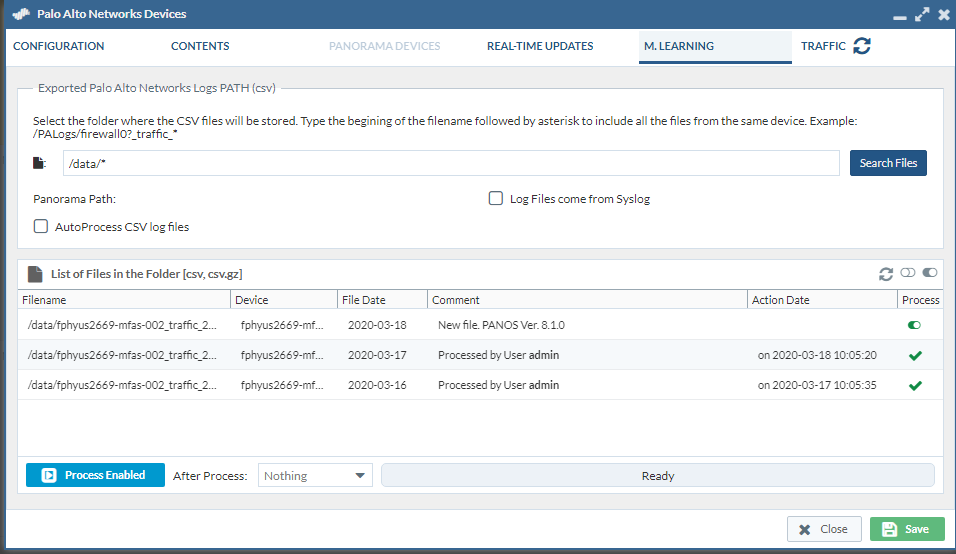The width and height of the screenshot is (956, 554).
Task: Click green checkmark for 2020-03-17 file
Action: 915,355
